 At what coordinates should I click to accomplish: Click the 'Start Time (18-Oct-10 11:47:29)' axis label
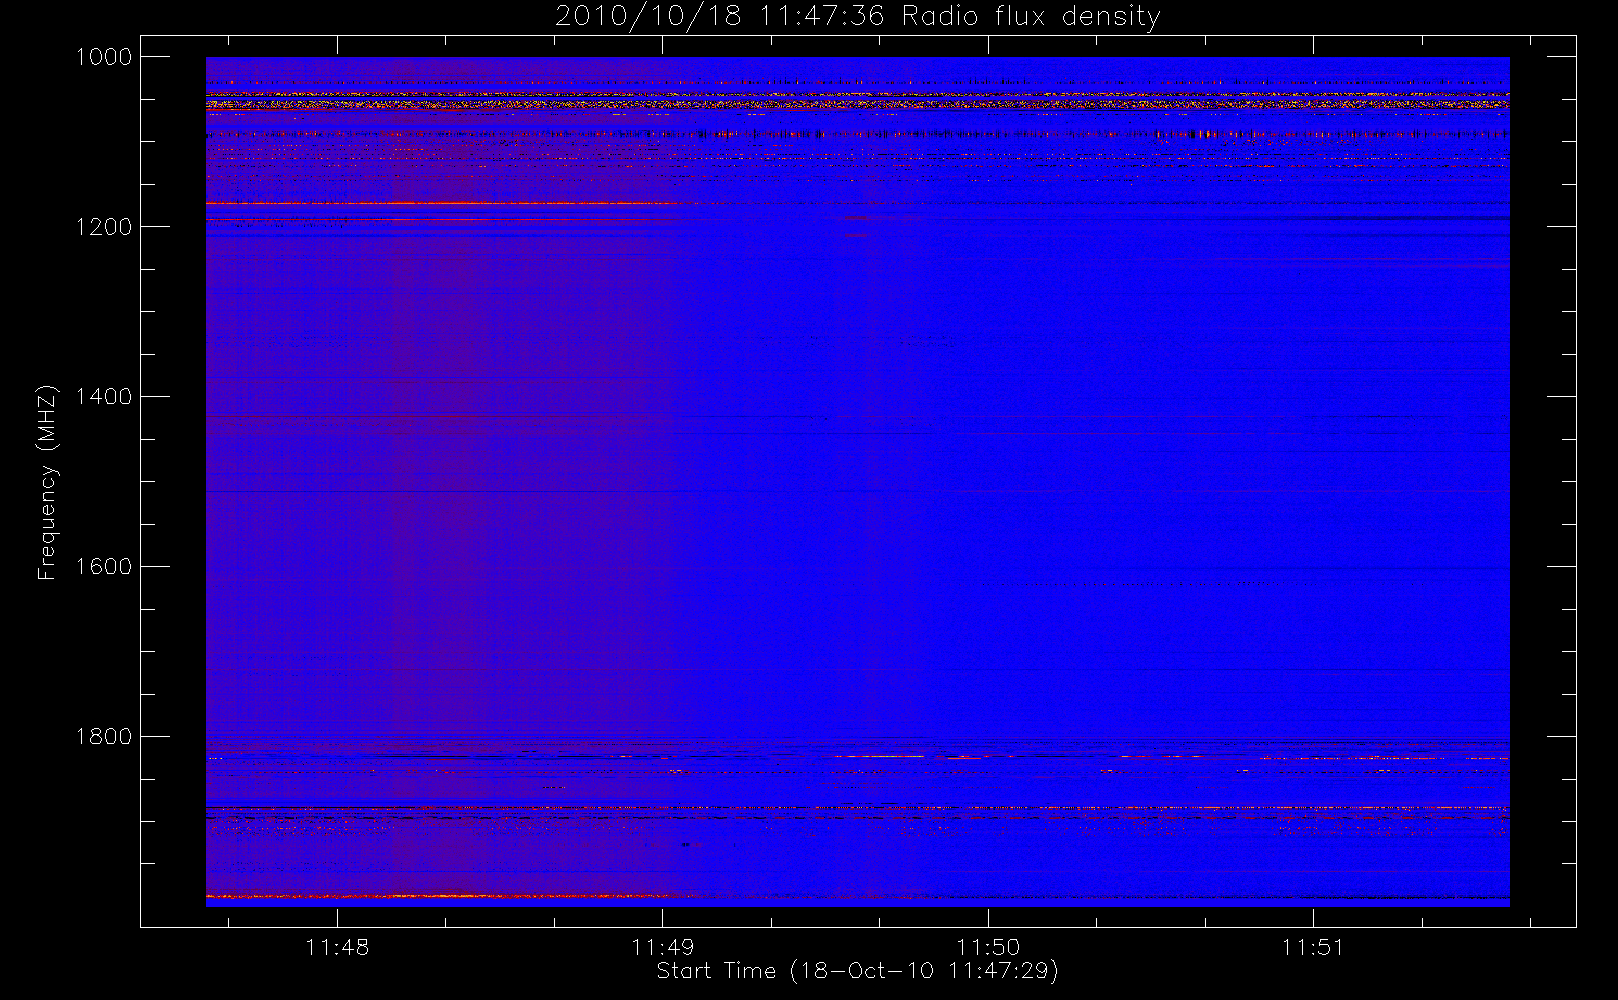tap(857, 971)
